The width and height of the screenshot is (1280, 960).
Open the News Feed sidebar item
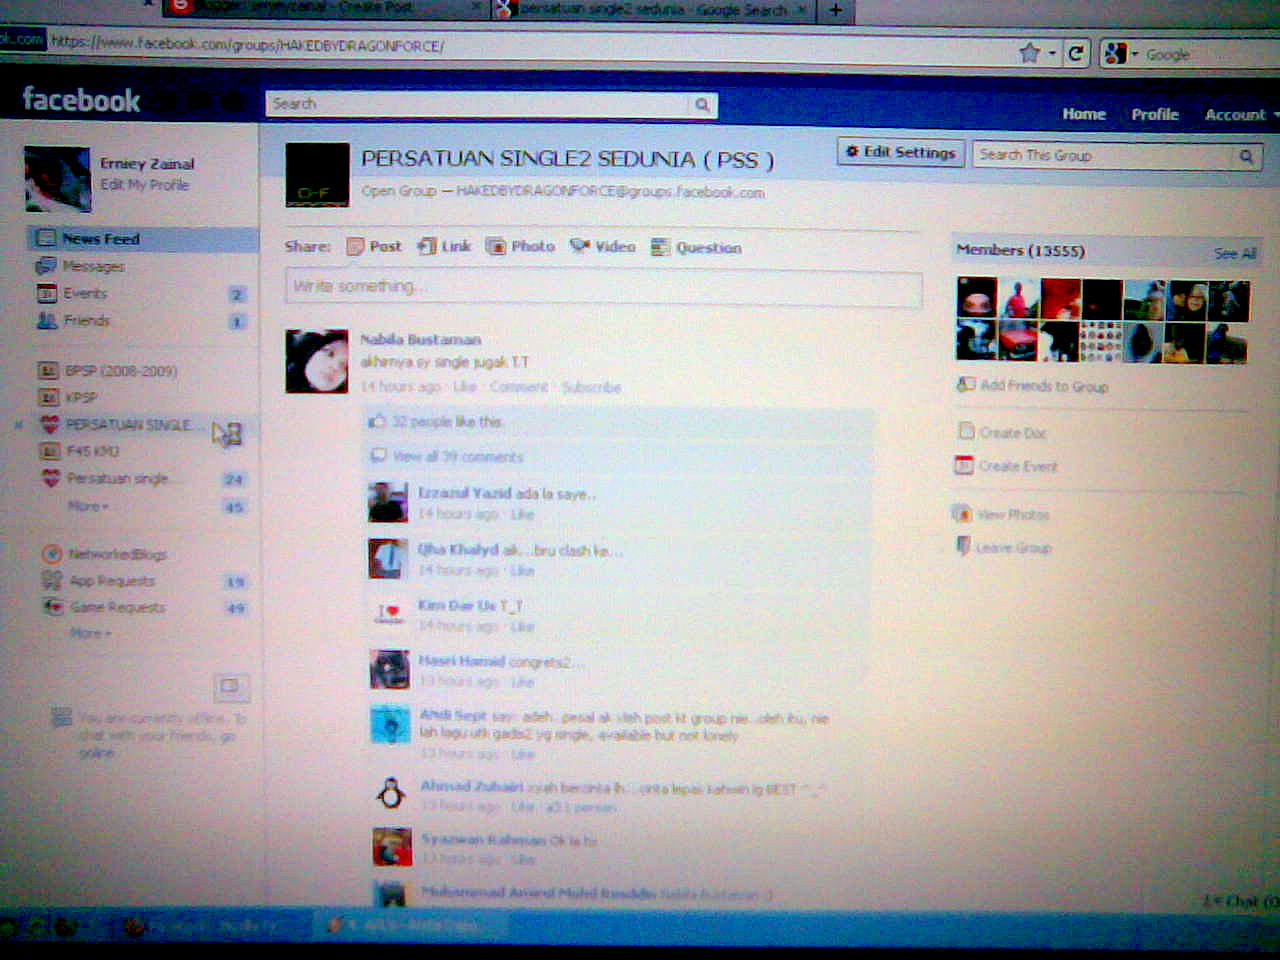(142, 238)
